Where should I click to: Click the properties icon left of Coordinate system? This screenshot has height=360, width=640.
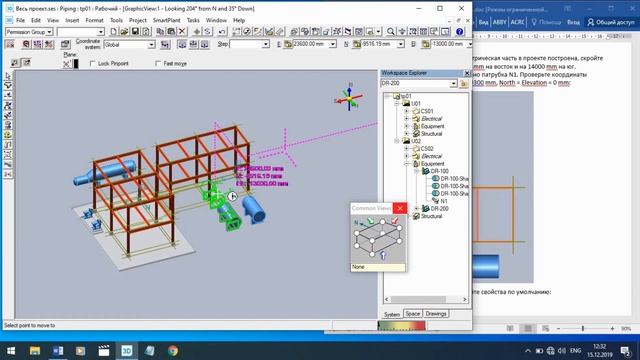point(65,44)
